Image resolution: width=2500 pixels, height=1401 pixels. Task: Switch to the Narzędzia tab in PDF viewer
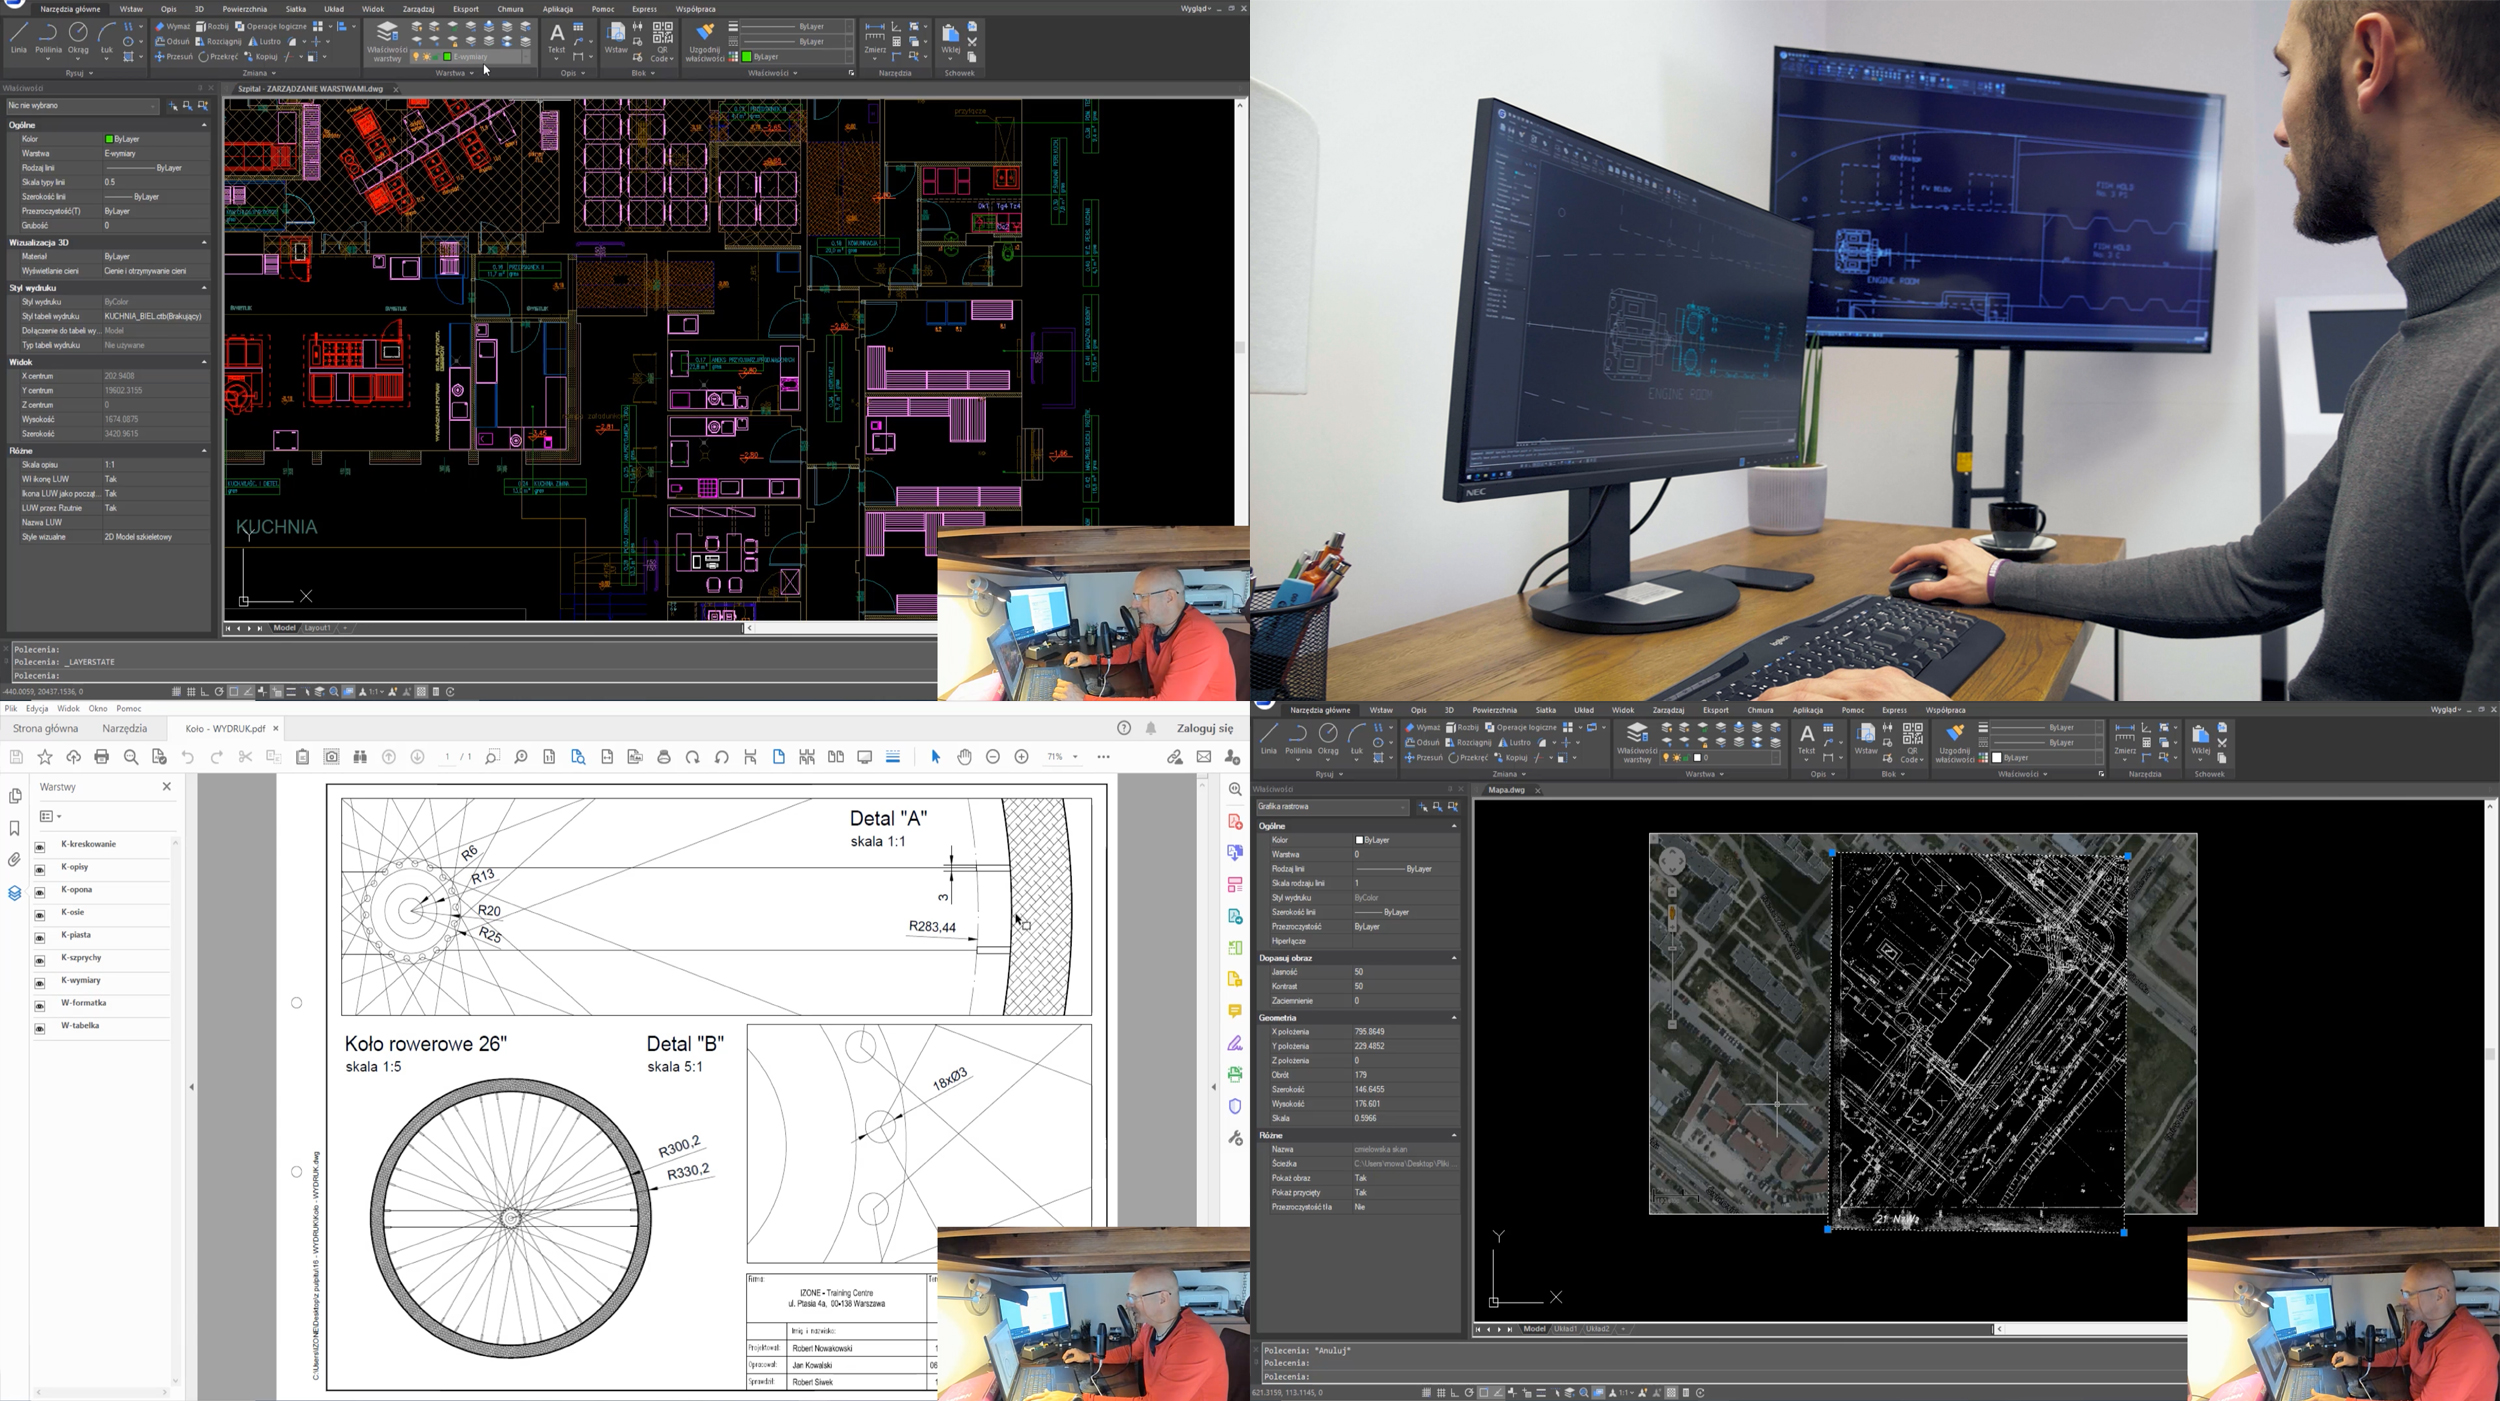coord(125,729)
